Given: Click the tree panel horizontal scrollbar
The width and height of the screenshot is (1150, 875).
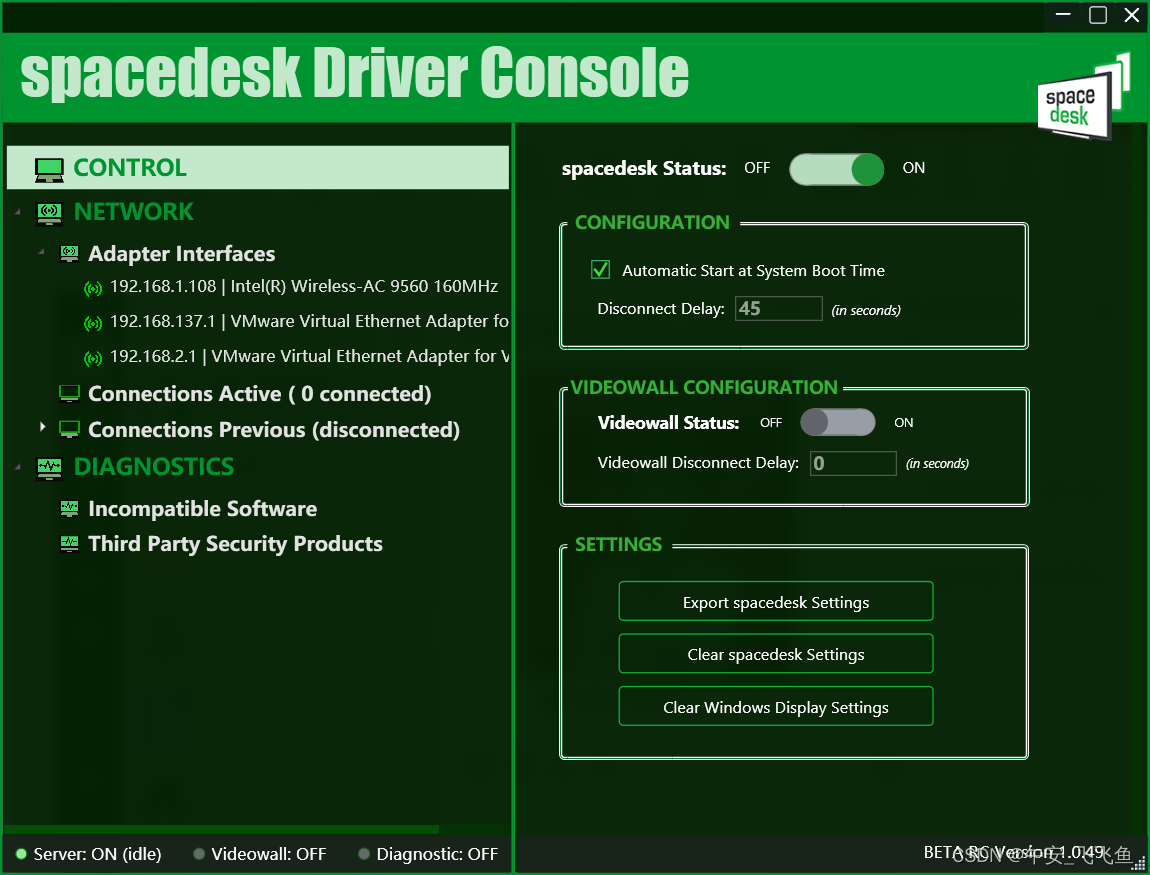Looking at the screenshot, I should [221, 830].
